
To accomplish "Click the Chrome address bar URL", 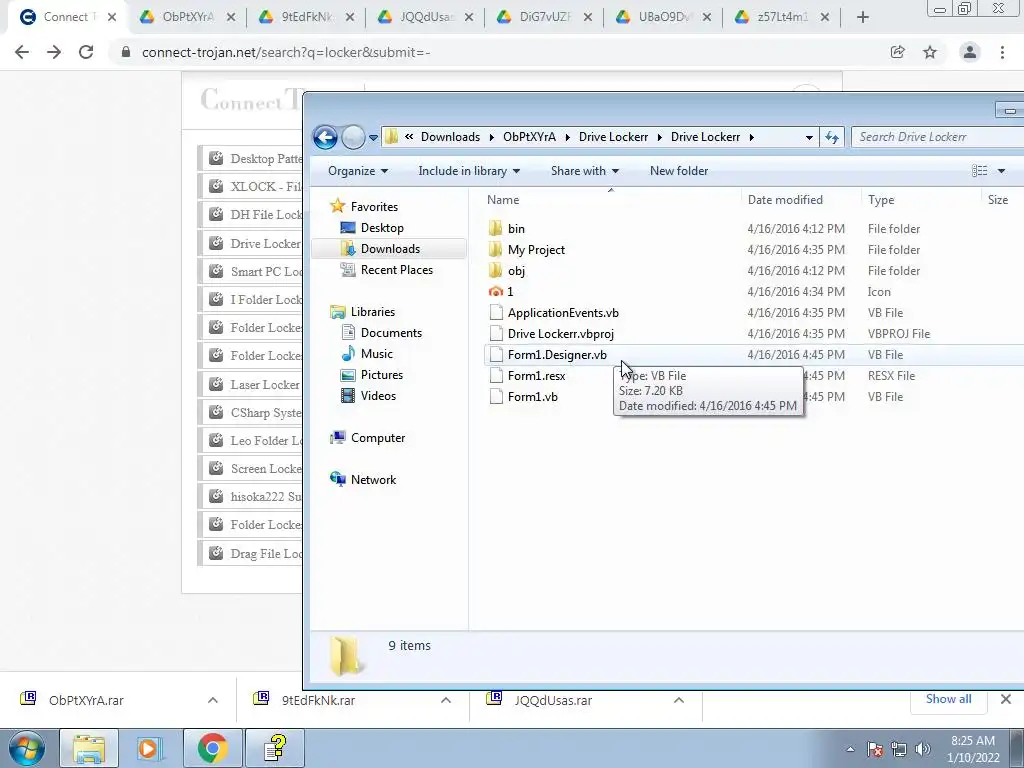I will click(x=286, y=52).
